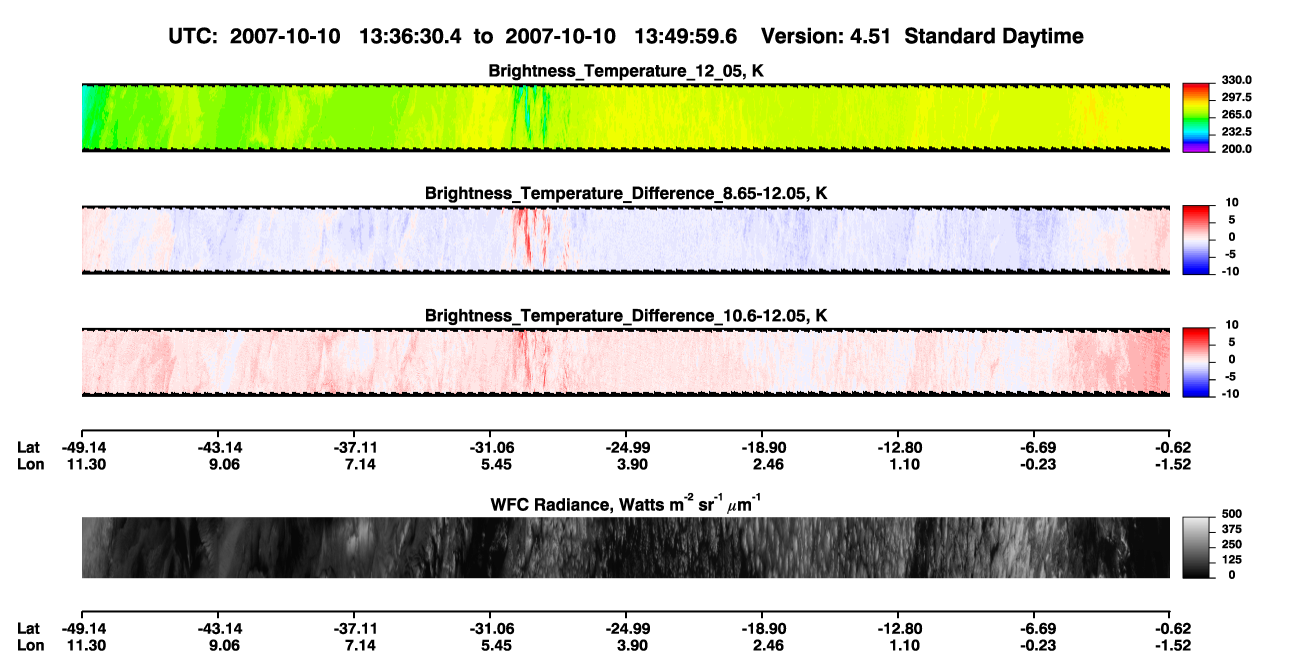Click the 10.6-12.05 temperature difference image strip
The height and width of the screenshot is (667, 1300).
625,362
